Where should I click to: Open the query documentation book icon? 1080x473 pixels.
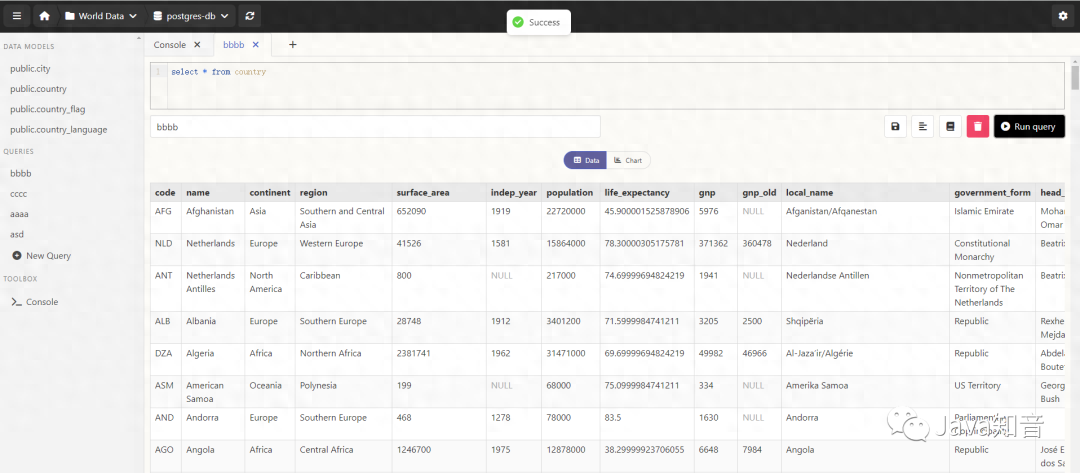(950, 127)
